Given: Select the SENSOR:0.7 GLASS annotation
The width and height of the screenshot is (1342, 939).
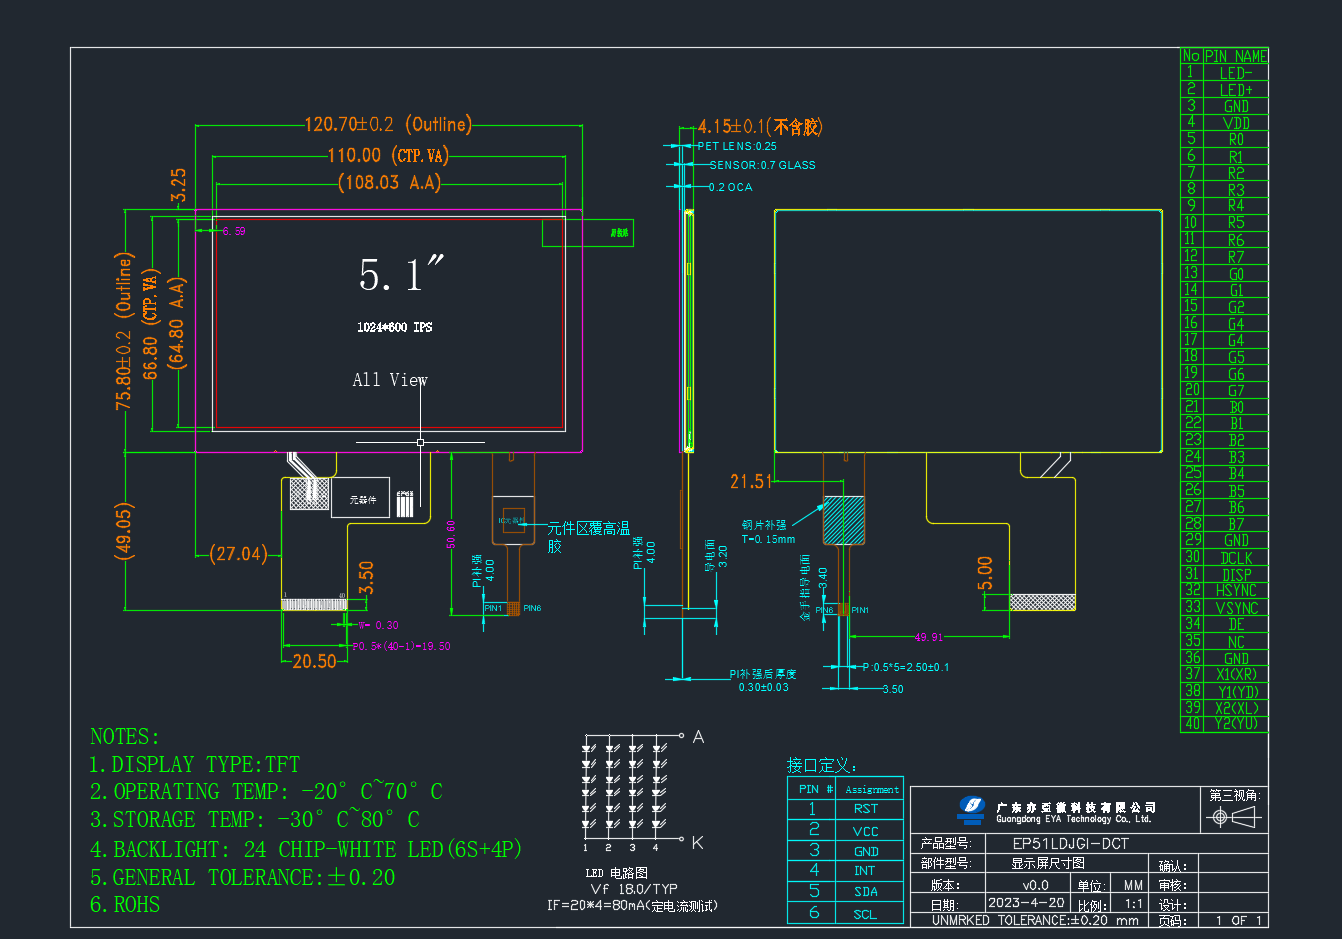Looking at the screenshot, I should click(x=762, y=165).
